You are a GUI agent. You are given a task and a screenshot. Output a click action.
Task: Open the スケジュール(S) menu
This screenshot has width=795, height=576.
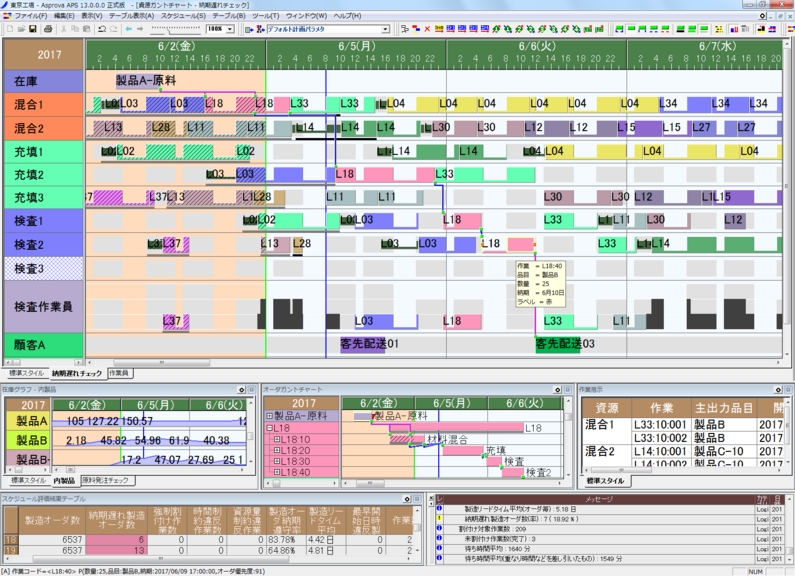pyautogui.click(x=186, y=16)
